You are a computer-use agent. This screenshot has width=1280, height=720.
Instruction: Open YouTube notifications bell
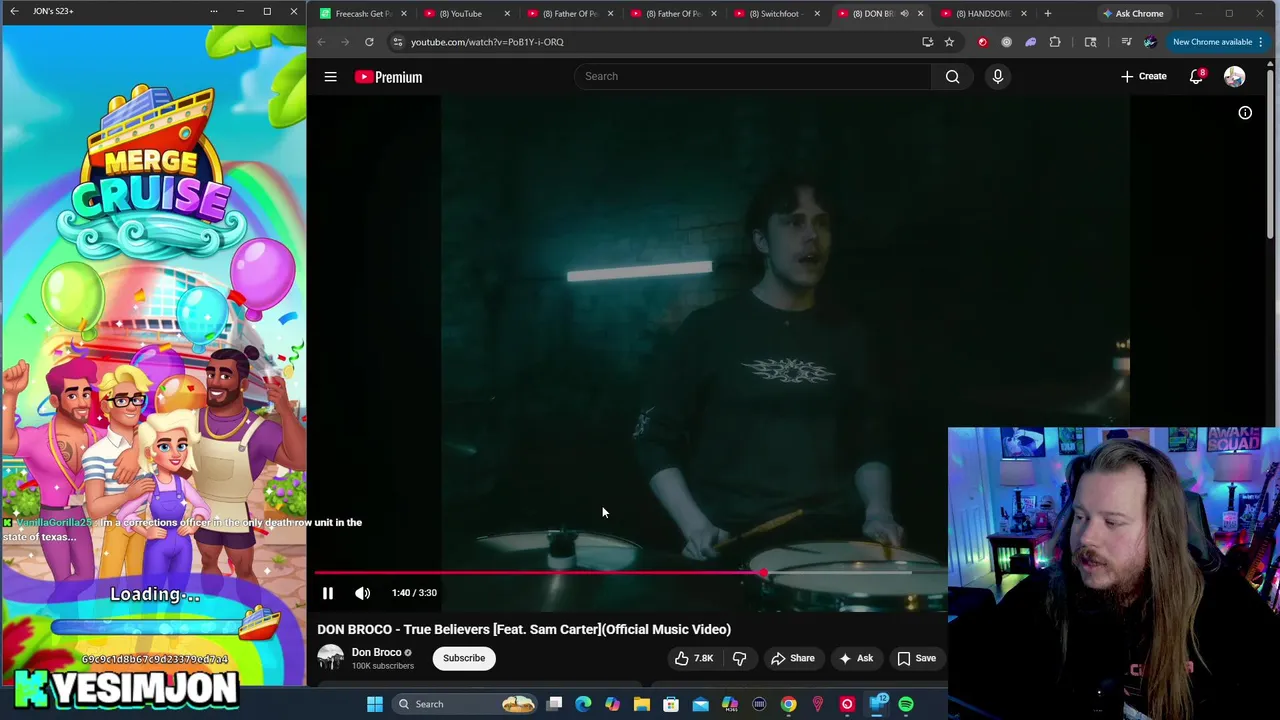(1196, 76)
